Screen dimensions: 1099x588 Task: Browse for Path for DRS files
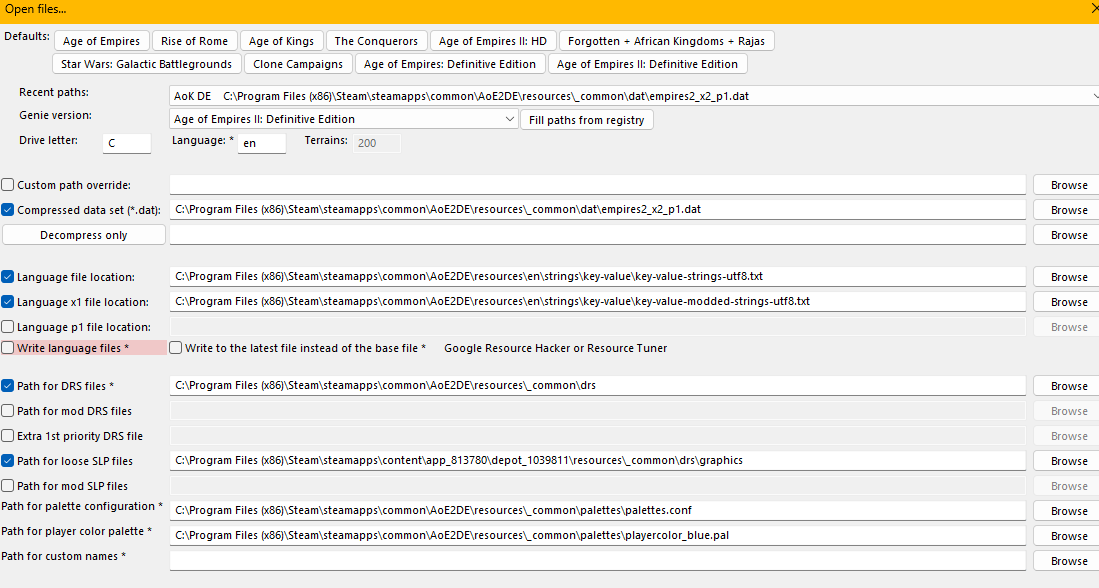coord(1068,386)
